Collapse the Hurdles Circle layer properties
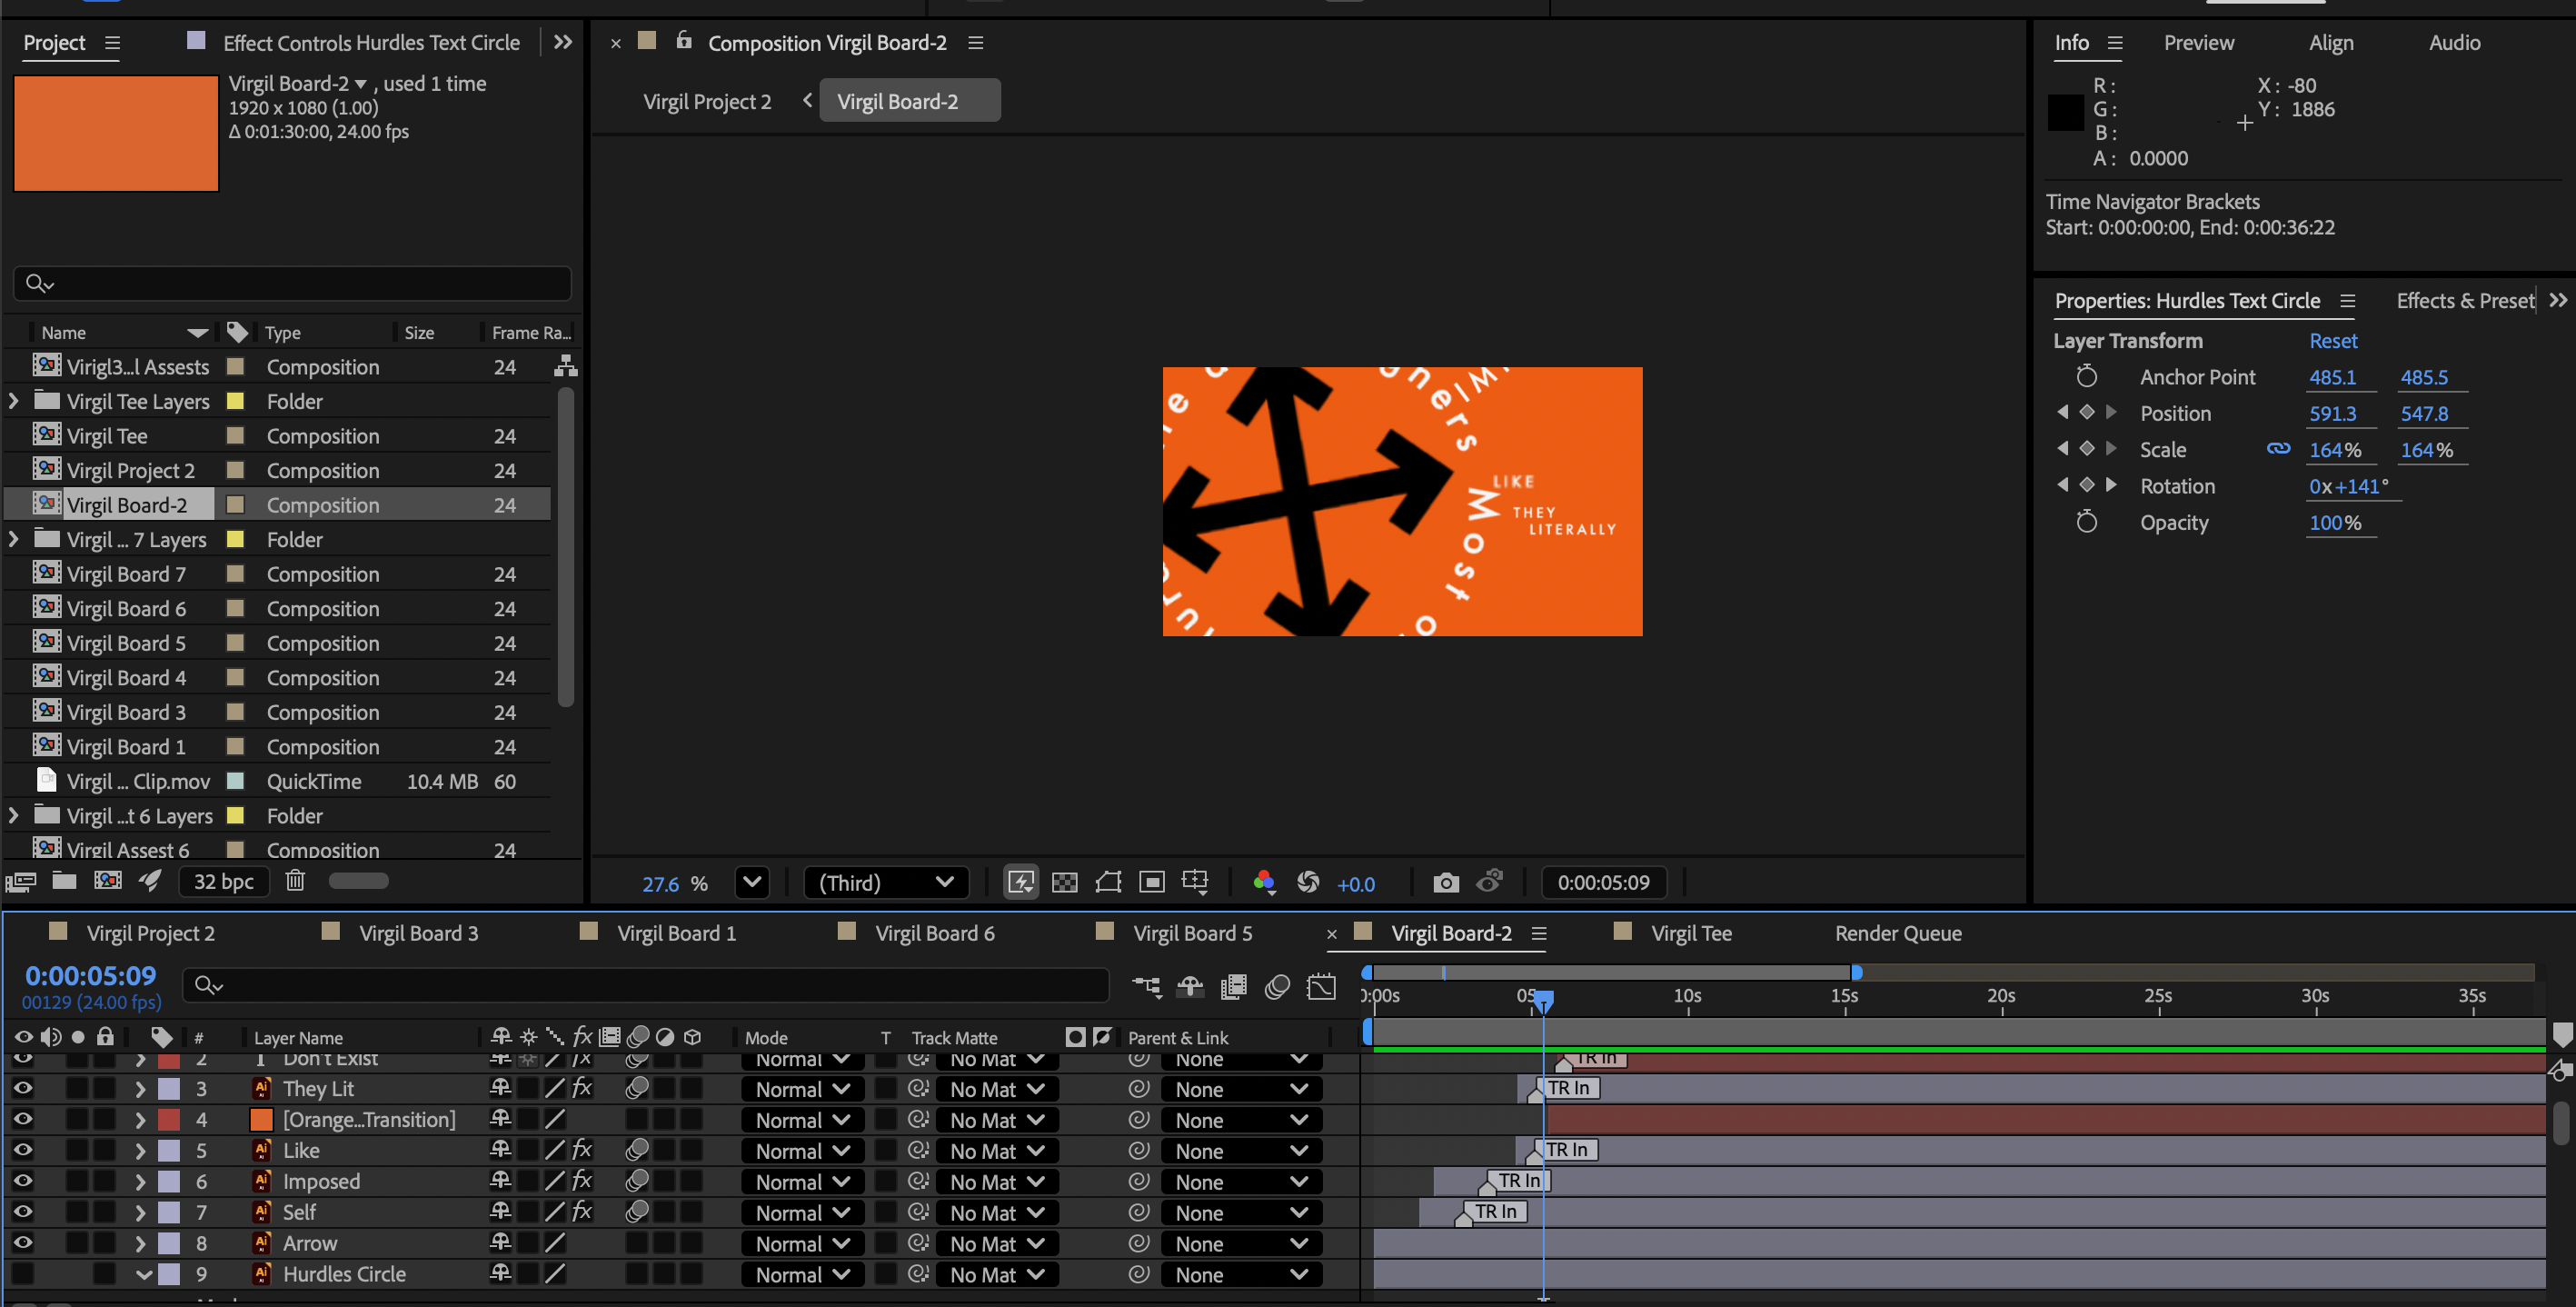Screen dimensions: 2576x1307 click(143, 1274)
